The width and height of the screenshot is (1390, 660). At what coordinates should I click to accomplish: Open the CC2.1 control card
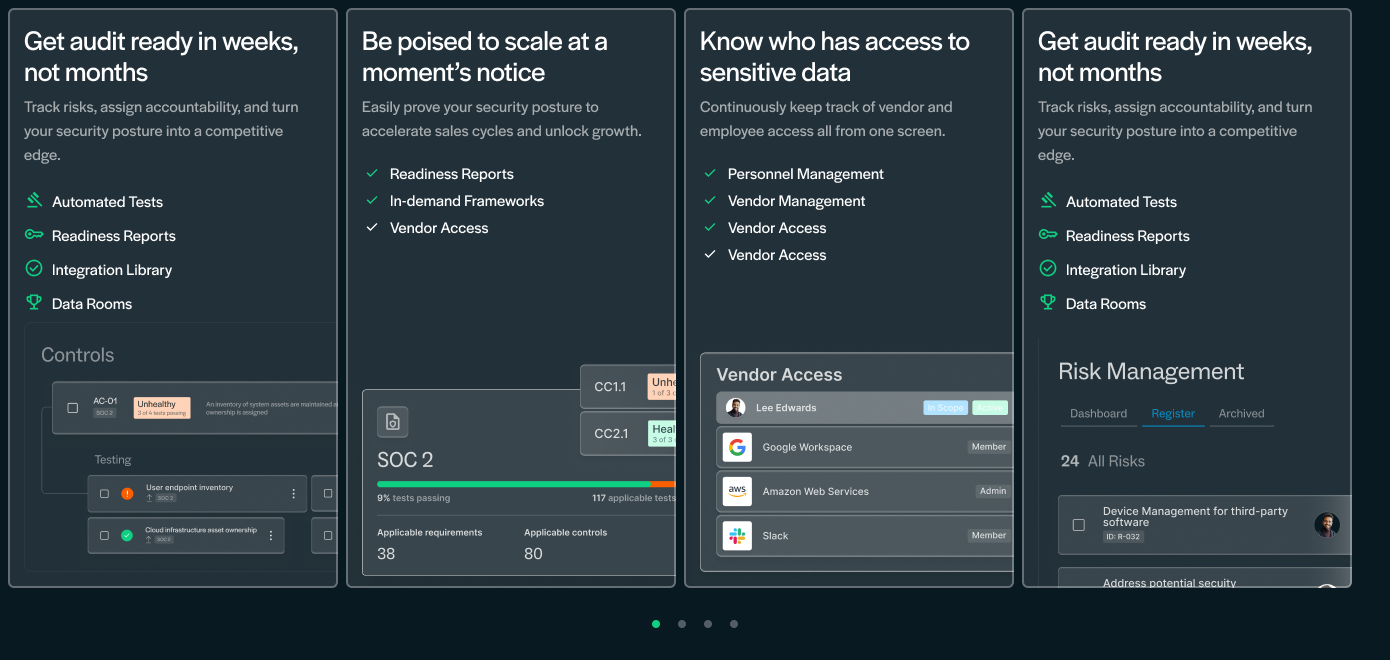(628, 433)
